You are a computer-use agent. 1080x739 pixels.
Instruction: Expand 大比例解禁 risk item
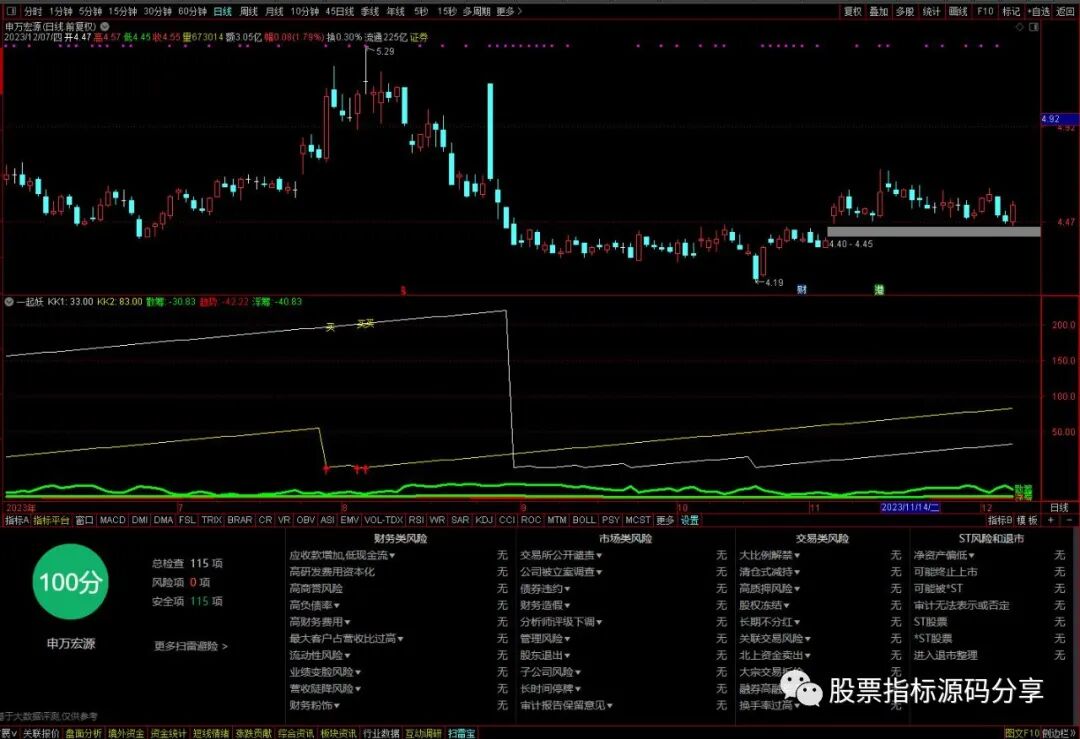[769, 555]
